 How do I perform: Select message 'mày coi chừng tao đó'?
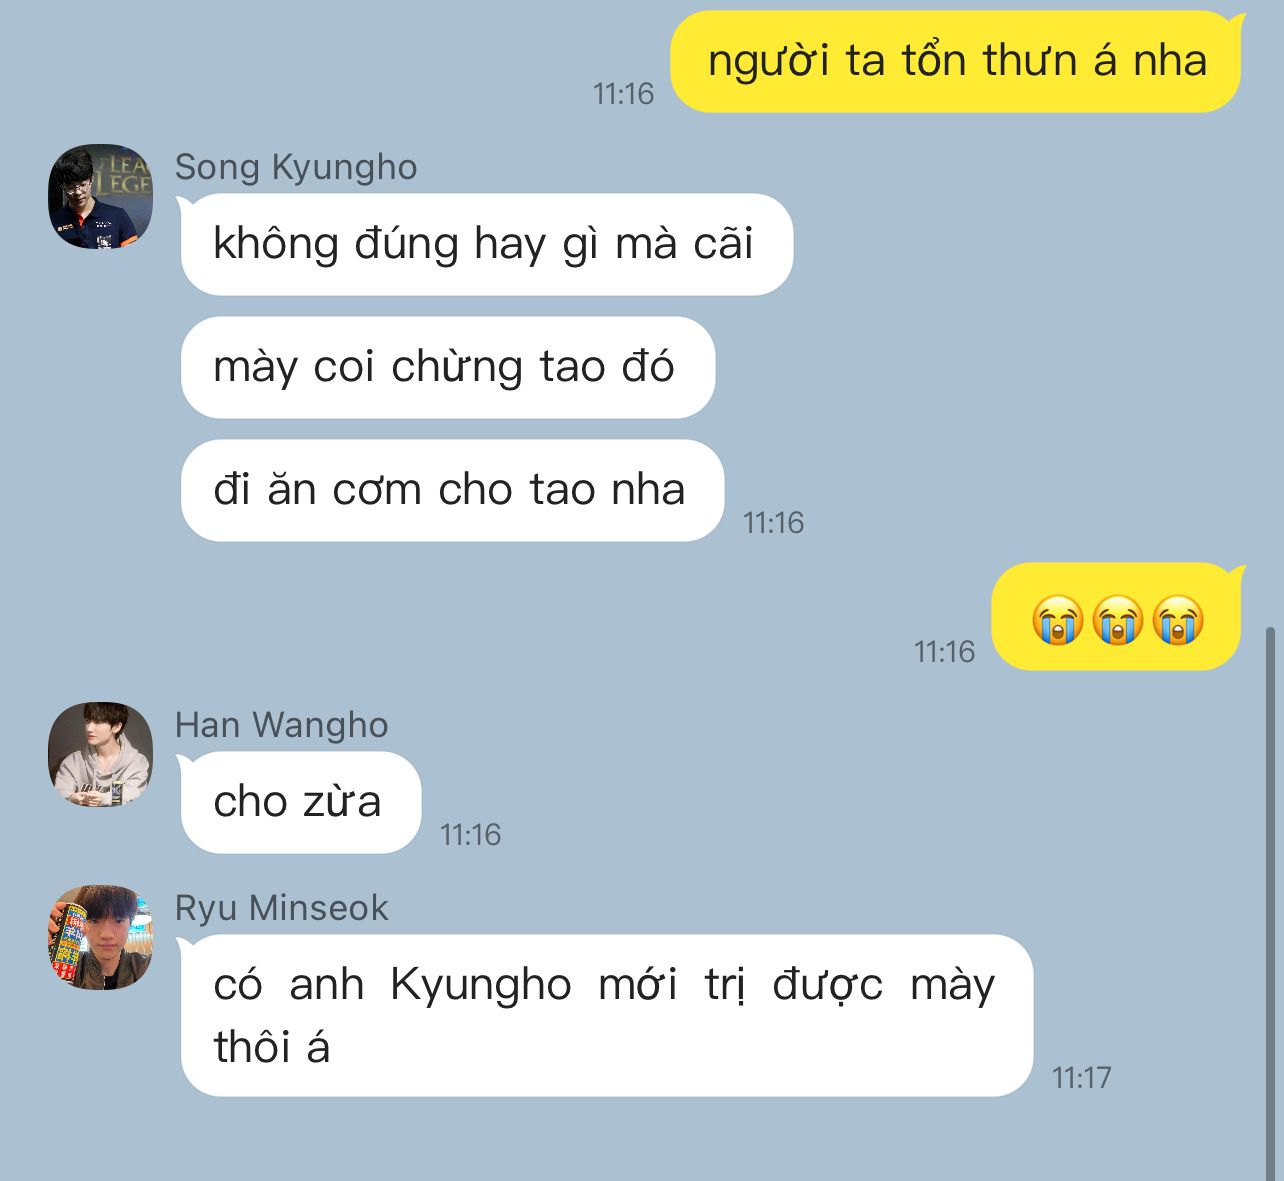coord(447,367)
